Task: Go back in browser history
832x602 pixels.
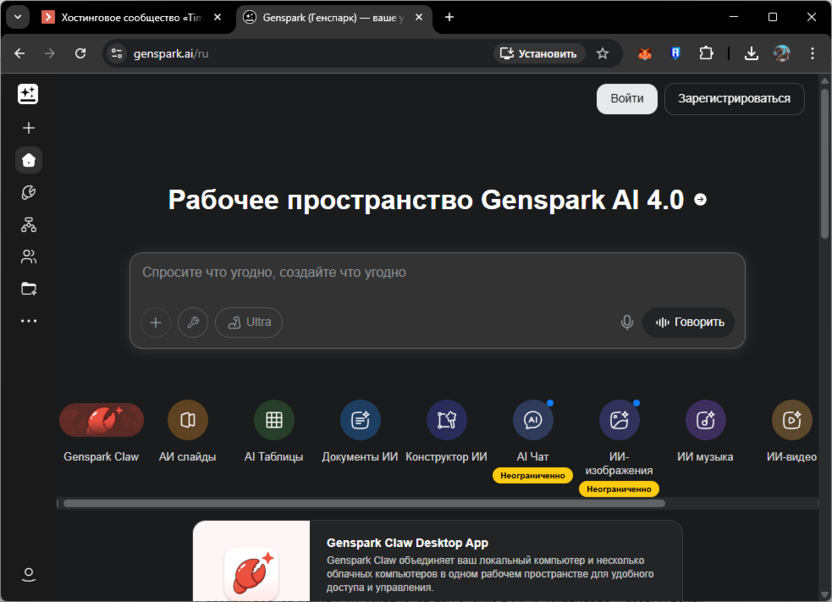Action: click(20, 54)
